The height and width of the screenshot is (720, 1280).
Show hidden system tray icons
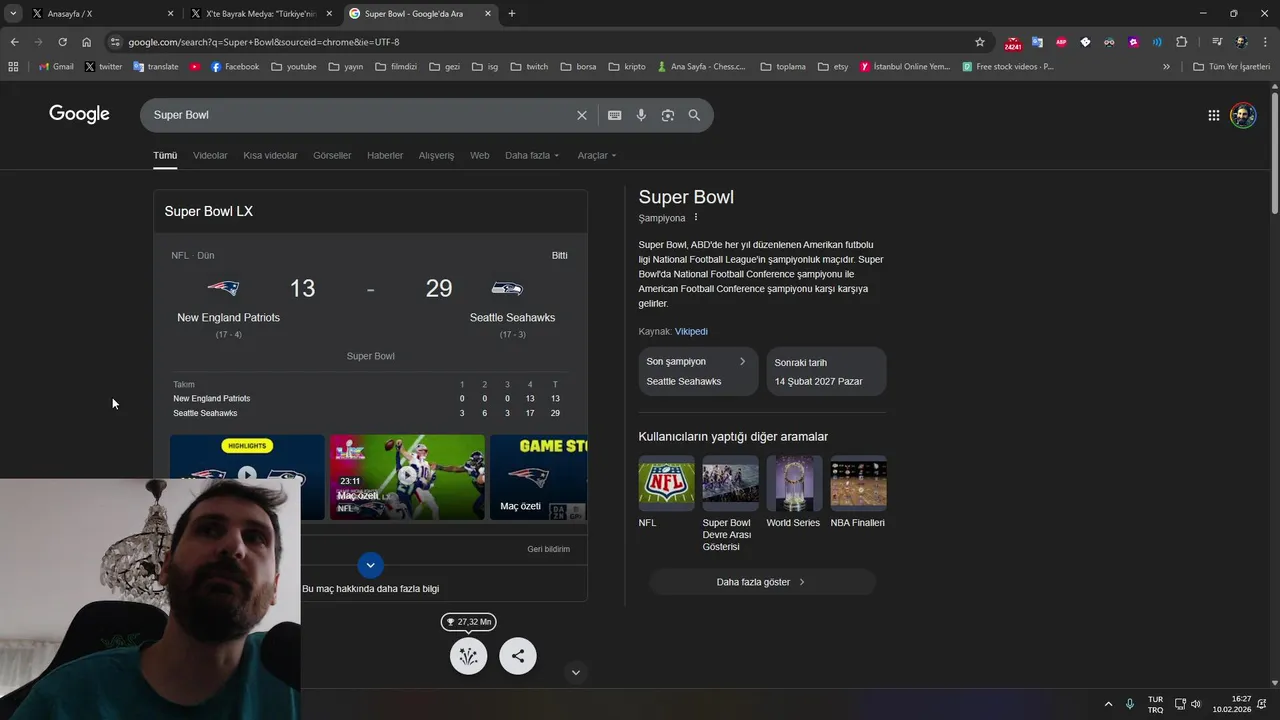pos(1108,704)
